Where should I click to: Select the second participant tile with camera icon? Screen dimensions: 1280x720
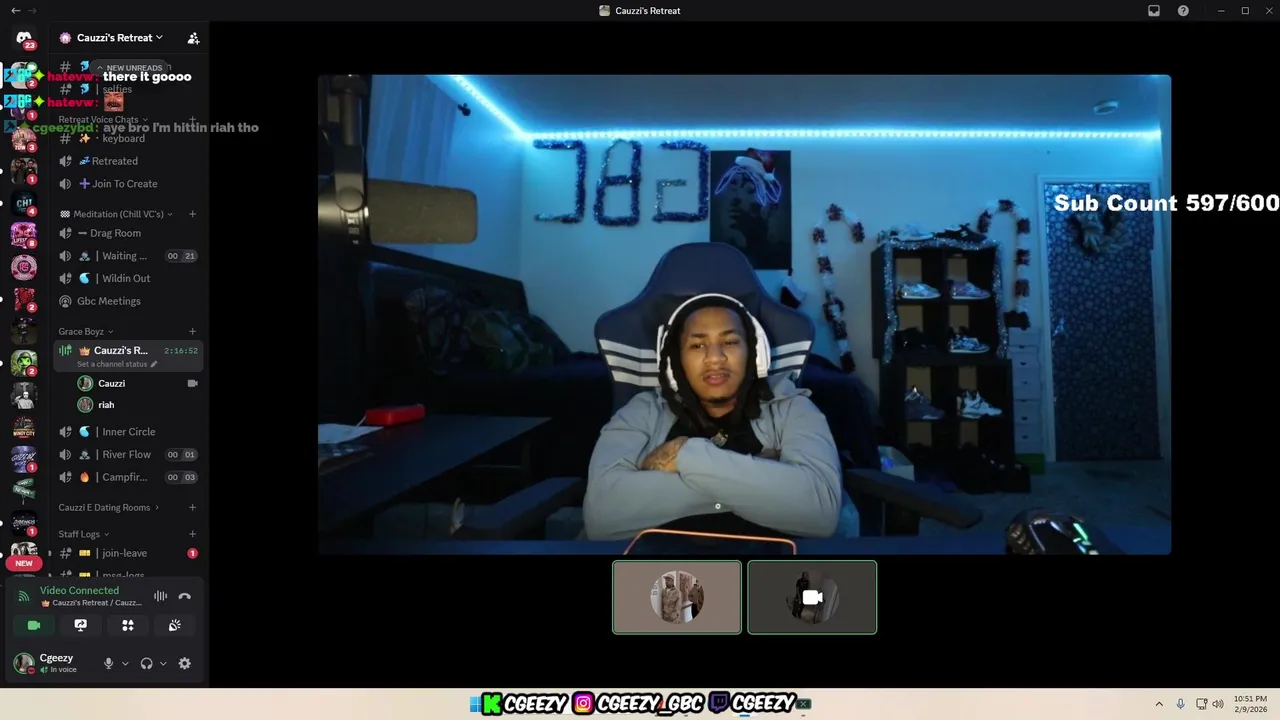tap(812, 597)
